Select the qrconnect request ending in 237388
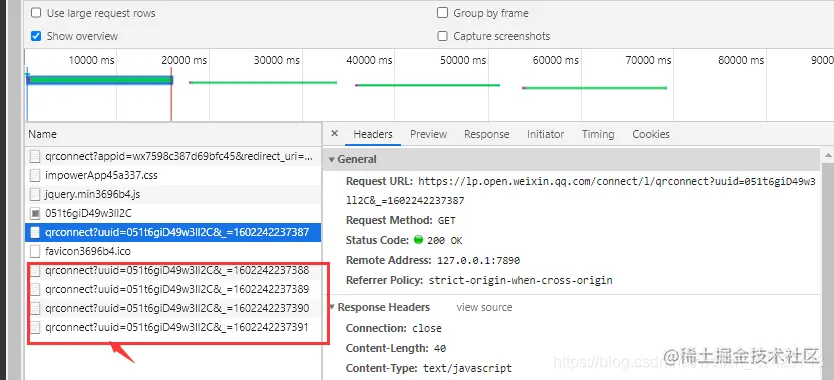Screen dimensions: 834x380 (x=173, y=270)
